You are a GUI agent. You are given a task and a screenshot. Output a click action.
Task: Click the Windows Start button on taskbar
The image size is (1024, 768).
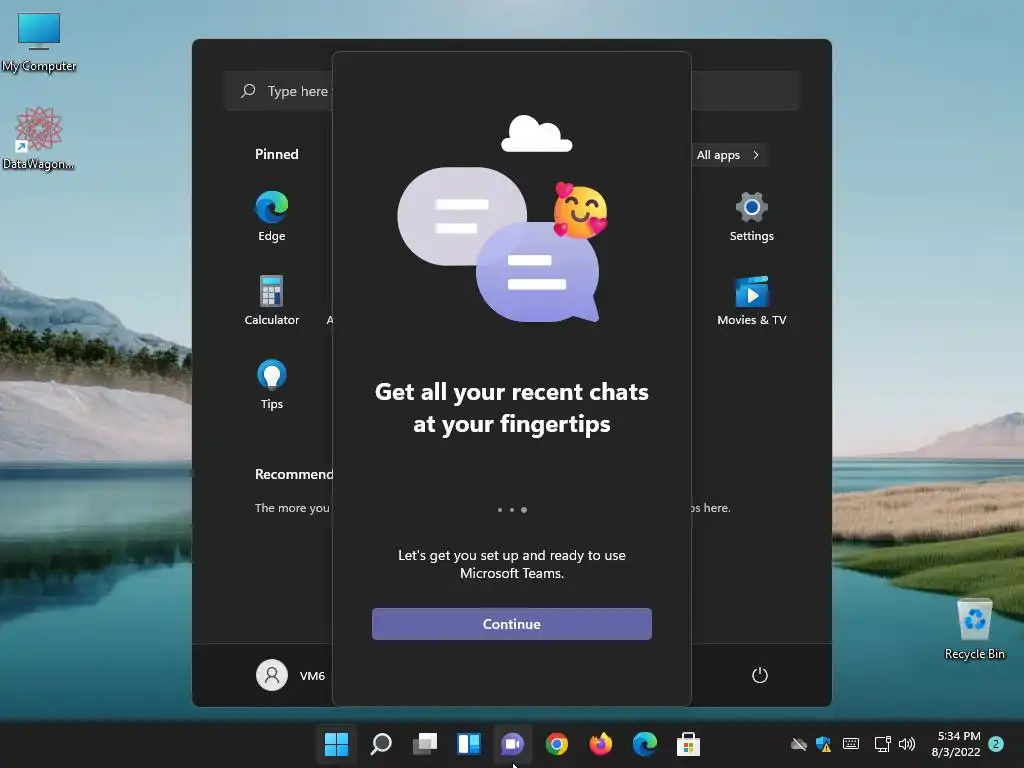click(x=336, y=744)
